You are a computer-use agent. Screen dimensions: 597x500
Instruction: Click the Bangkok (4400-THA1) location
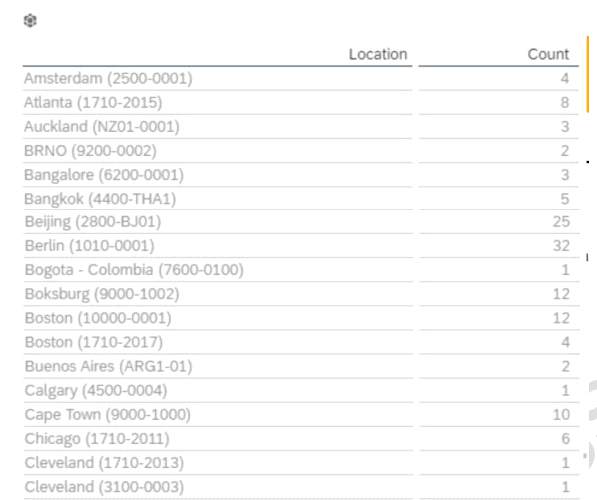pyautogui.click(x=100, y=199)
